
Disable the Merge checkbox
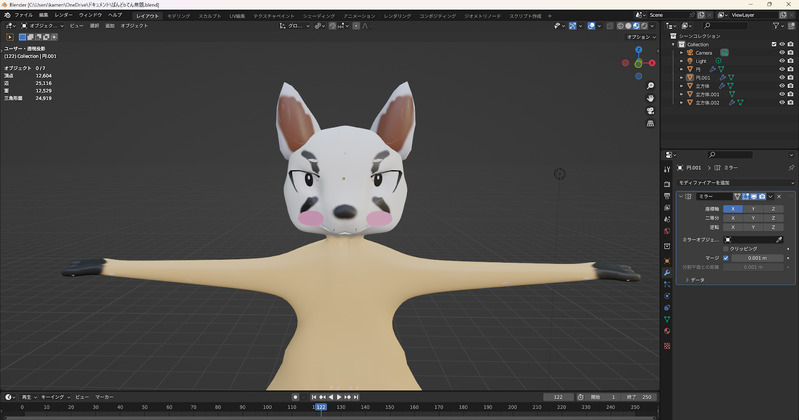[727, 258]
